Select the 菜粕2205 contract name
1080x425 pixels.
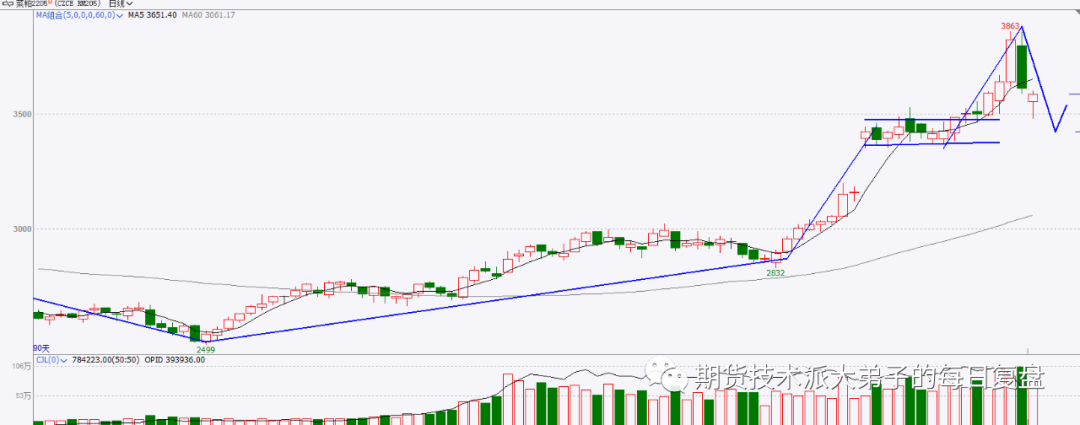point(32,3)
